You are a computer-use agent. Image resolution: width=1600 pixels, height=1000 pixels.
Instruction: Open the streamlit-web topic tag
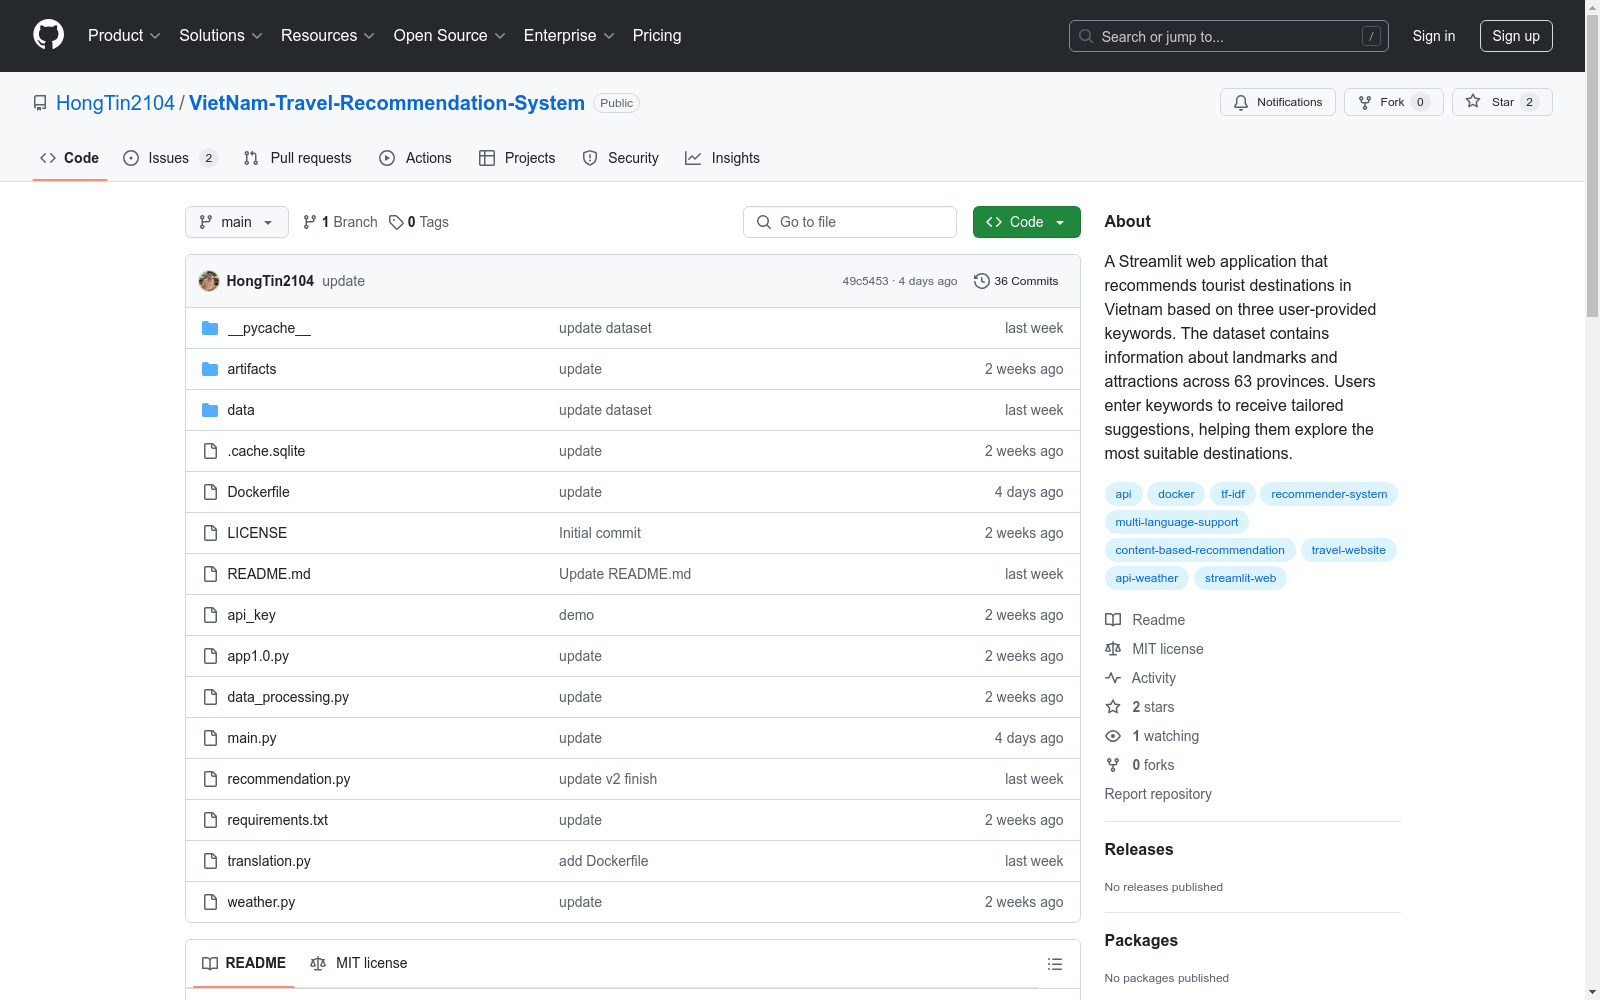(x=1240, y=578)
